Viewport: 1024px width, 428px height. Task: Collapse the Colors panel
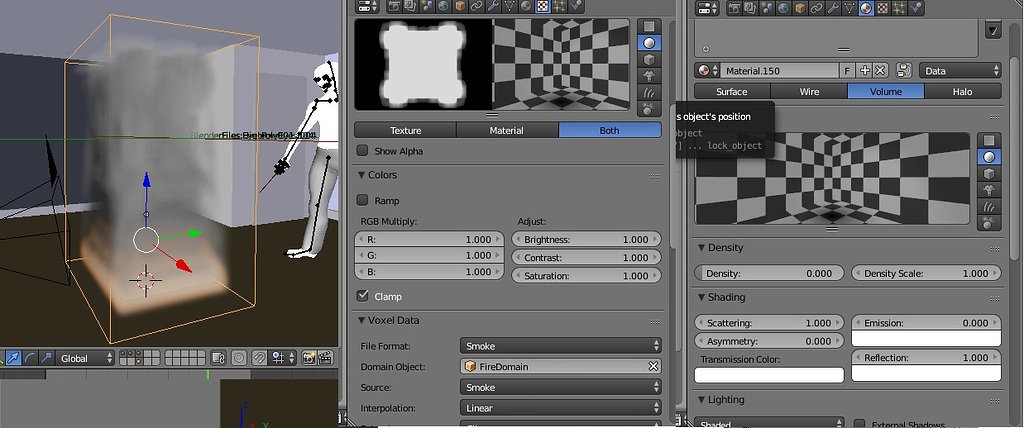pos(362,175)
